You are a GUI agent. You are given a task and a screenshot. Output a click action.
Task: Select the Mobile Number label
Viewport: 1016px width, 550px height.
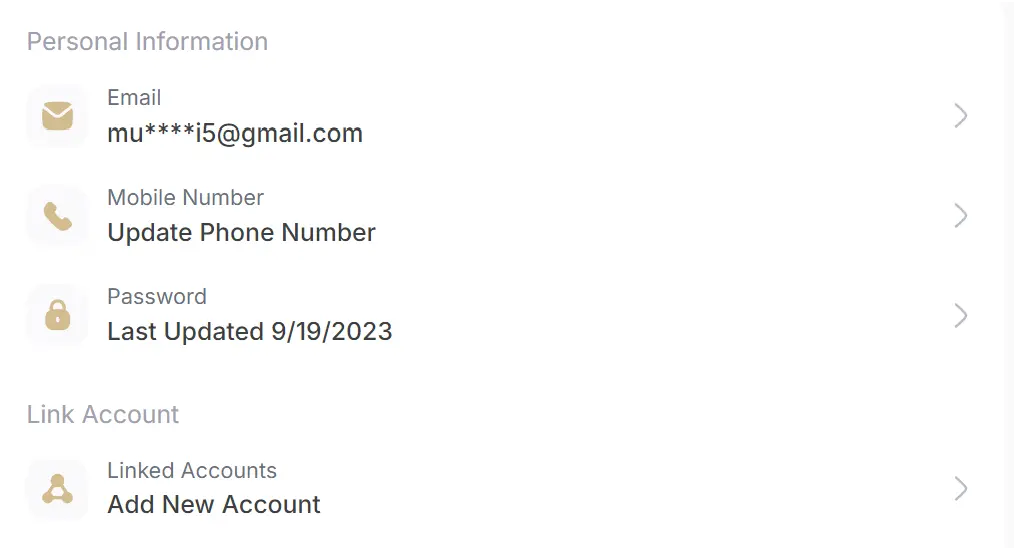[x=185, y=198]
